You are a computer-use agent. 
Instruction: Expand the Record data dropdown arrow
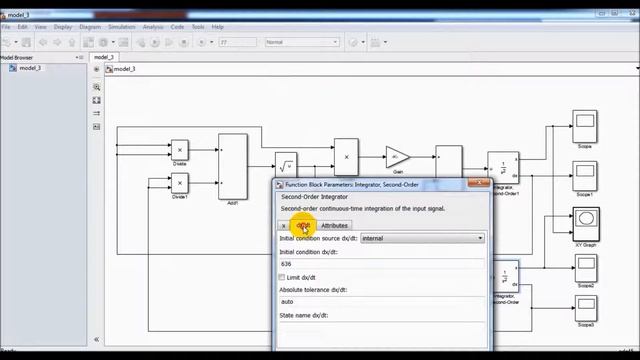pos(211,42)
